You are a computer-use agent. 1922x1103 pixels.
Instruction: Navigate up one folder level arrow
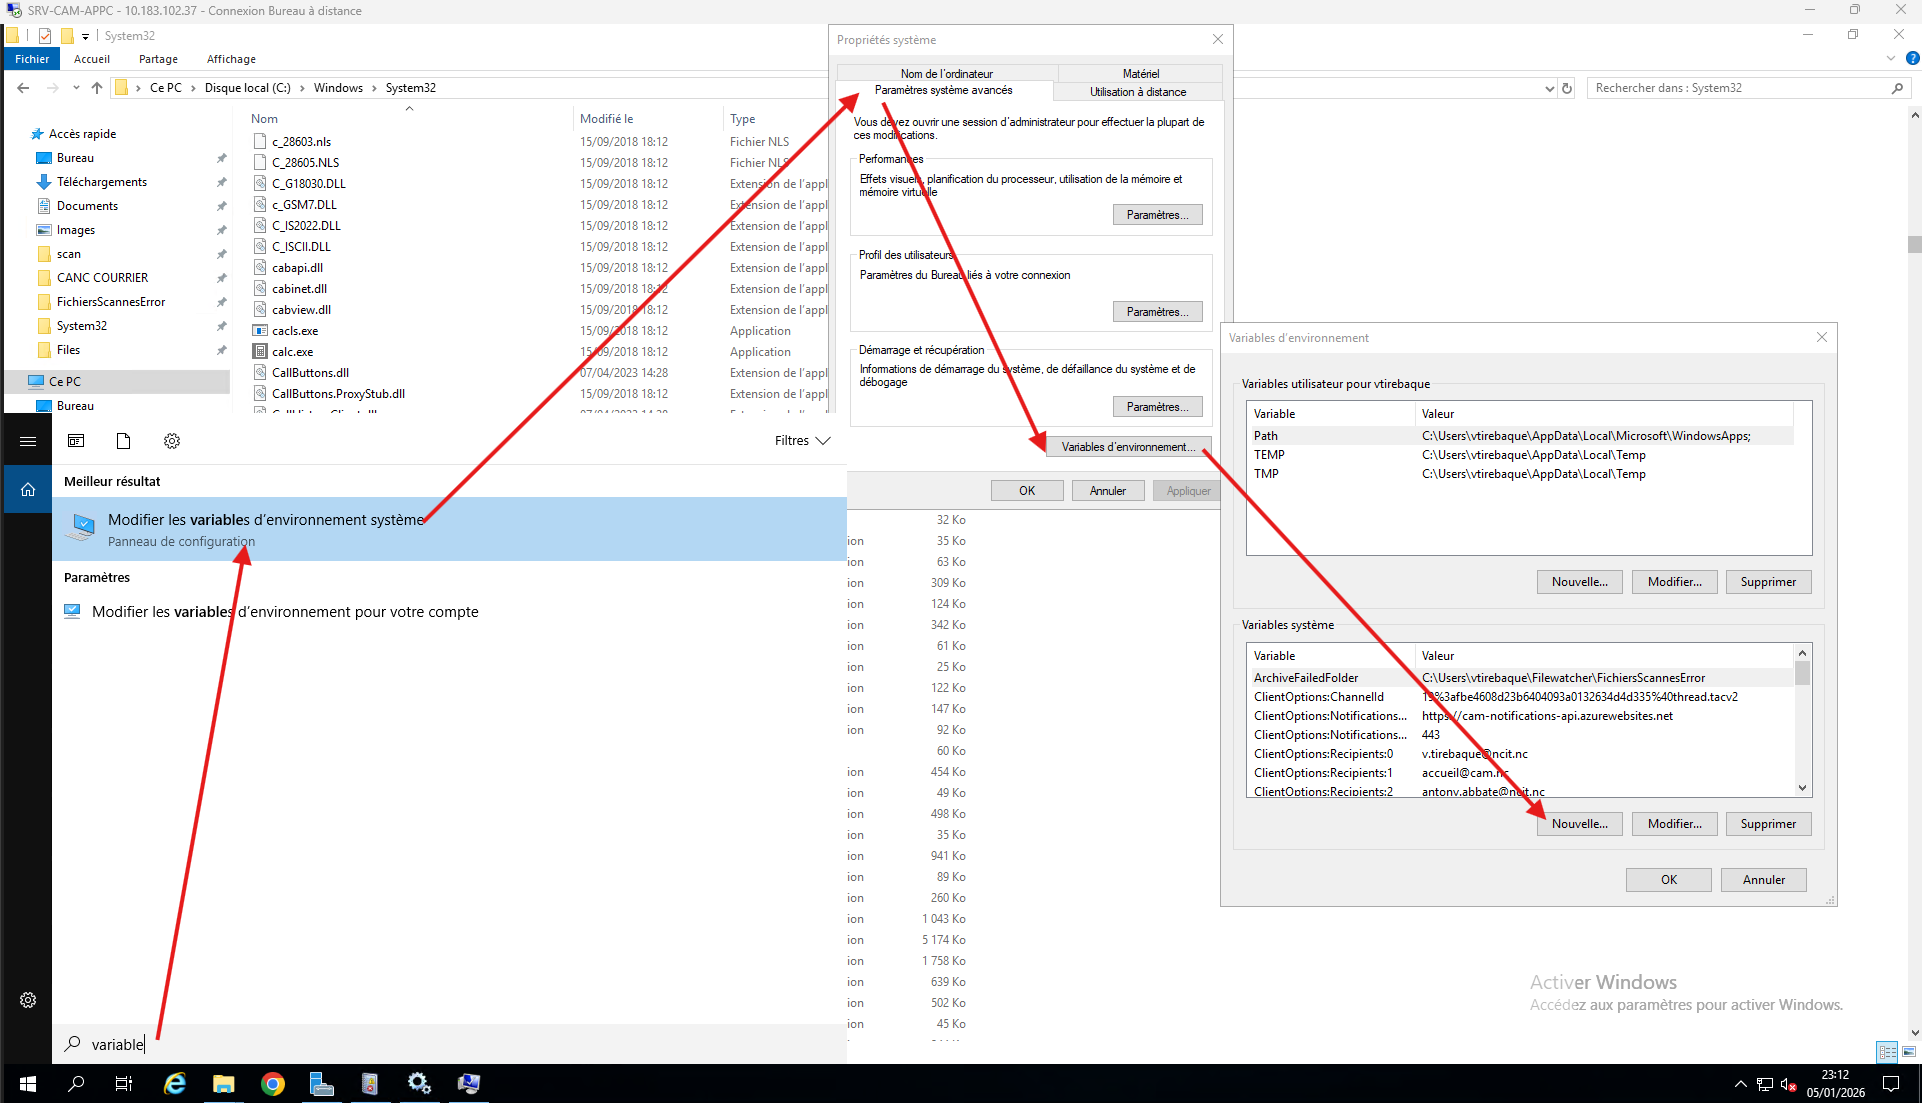tap(97, 88)
